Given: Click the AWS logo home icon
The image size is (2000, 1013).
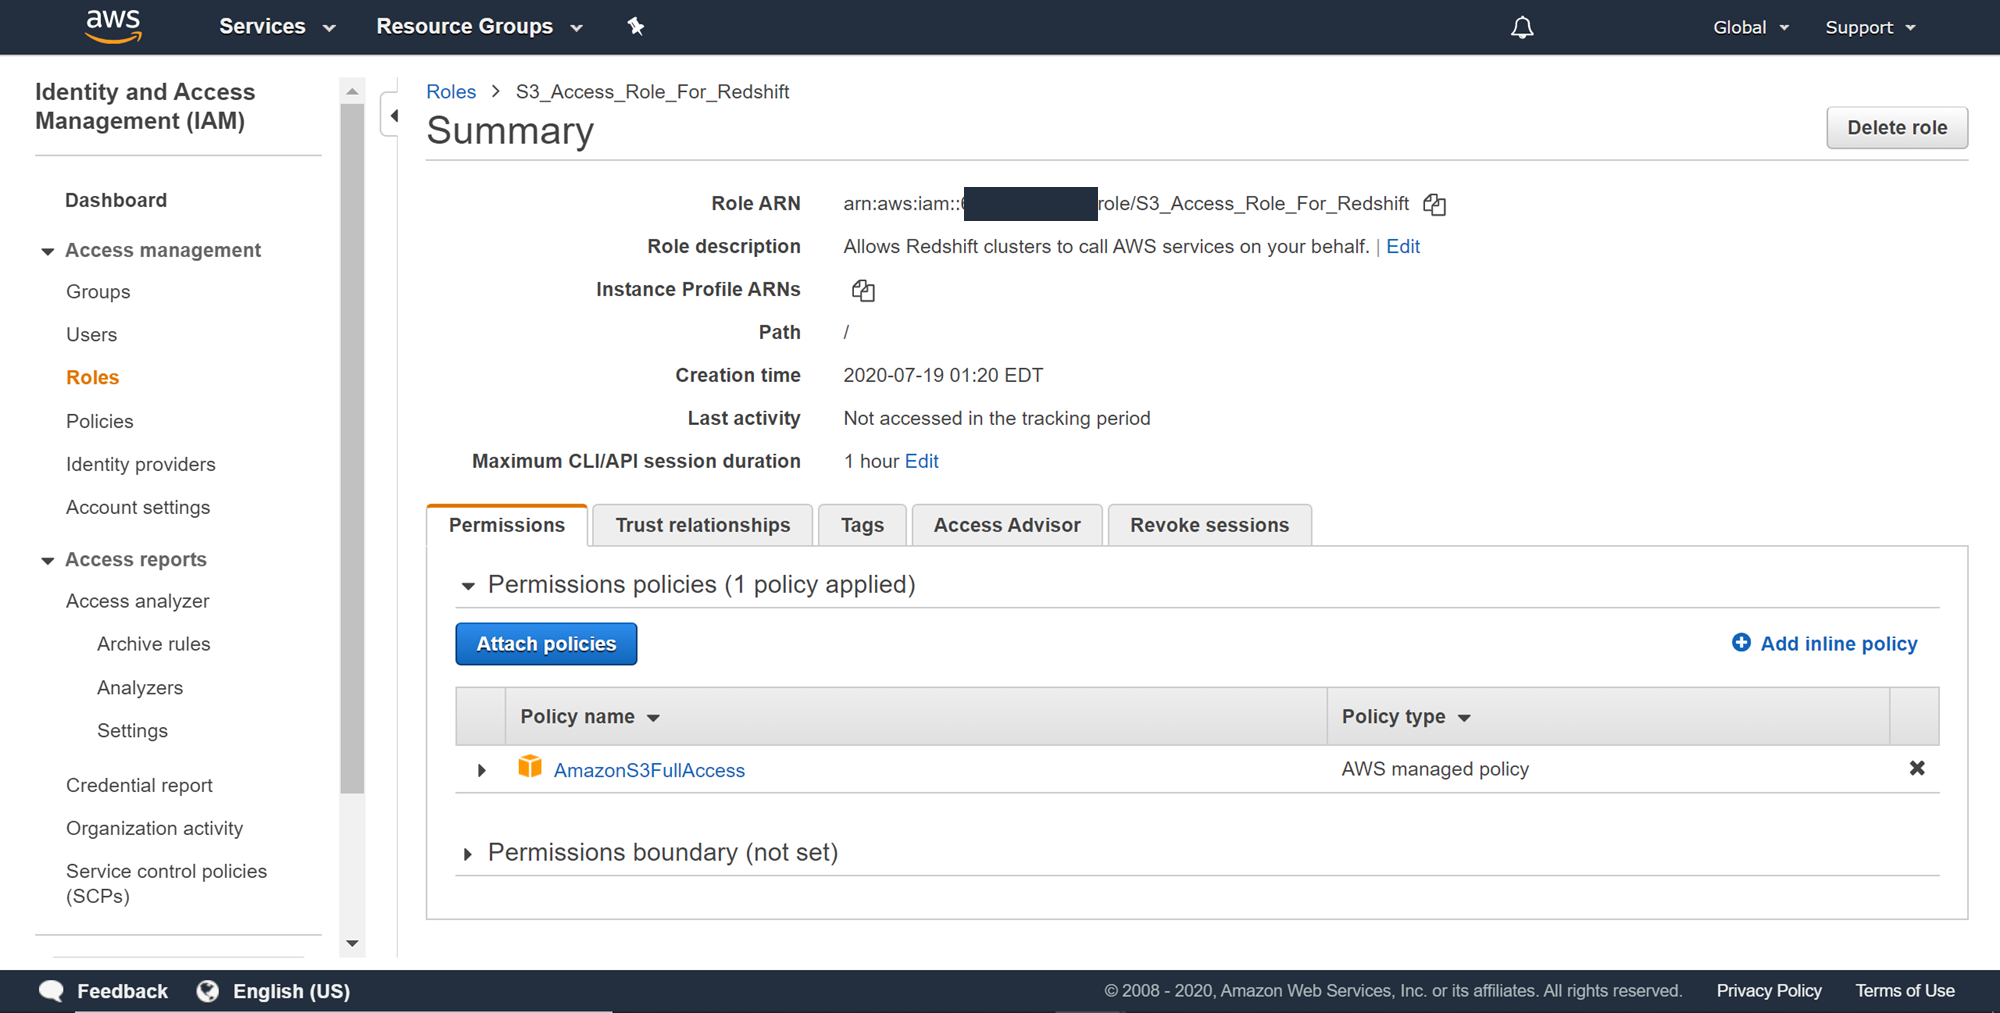Looking at the screenshot, I should (x=113, y=27).
